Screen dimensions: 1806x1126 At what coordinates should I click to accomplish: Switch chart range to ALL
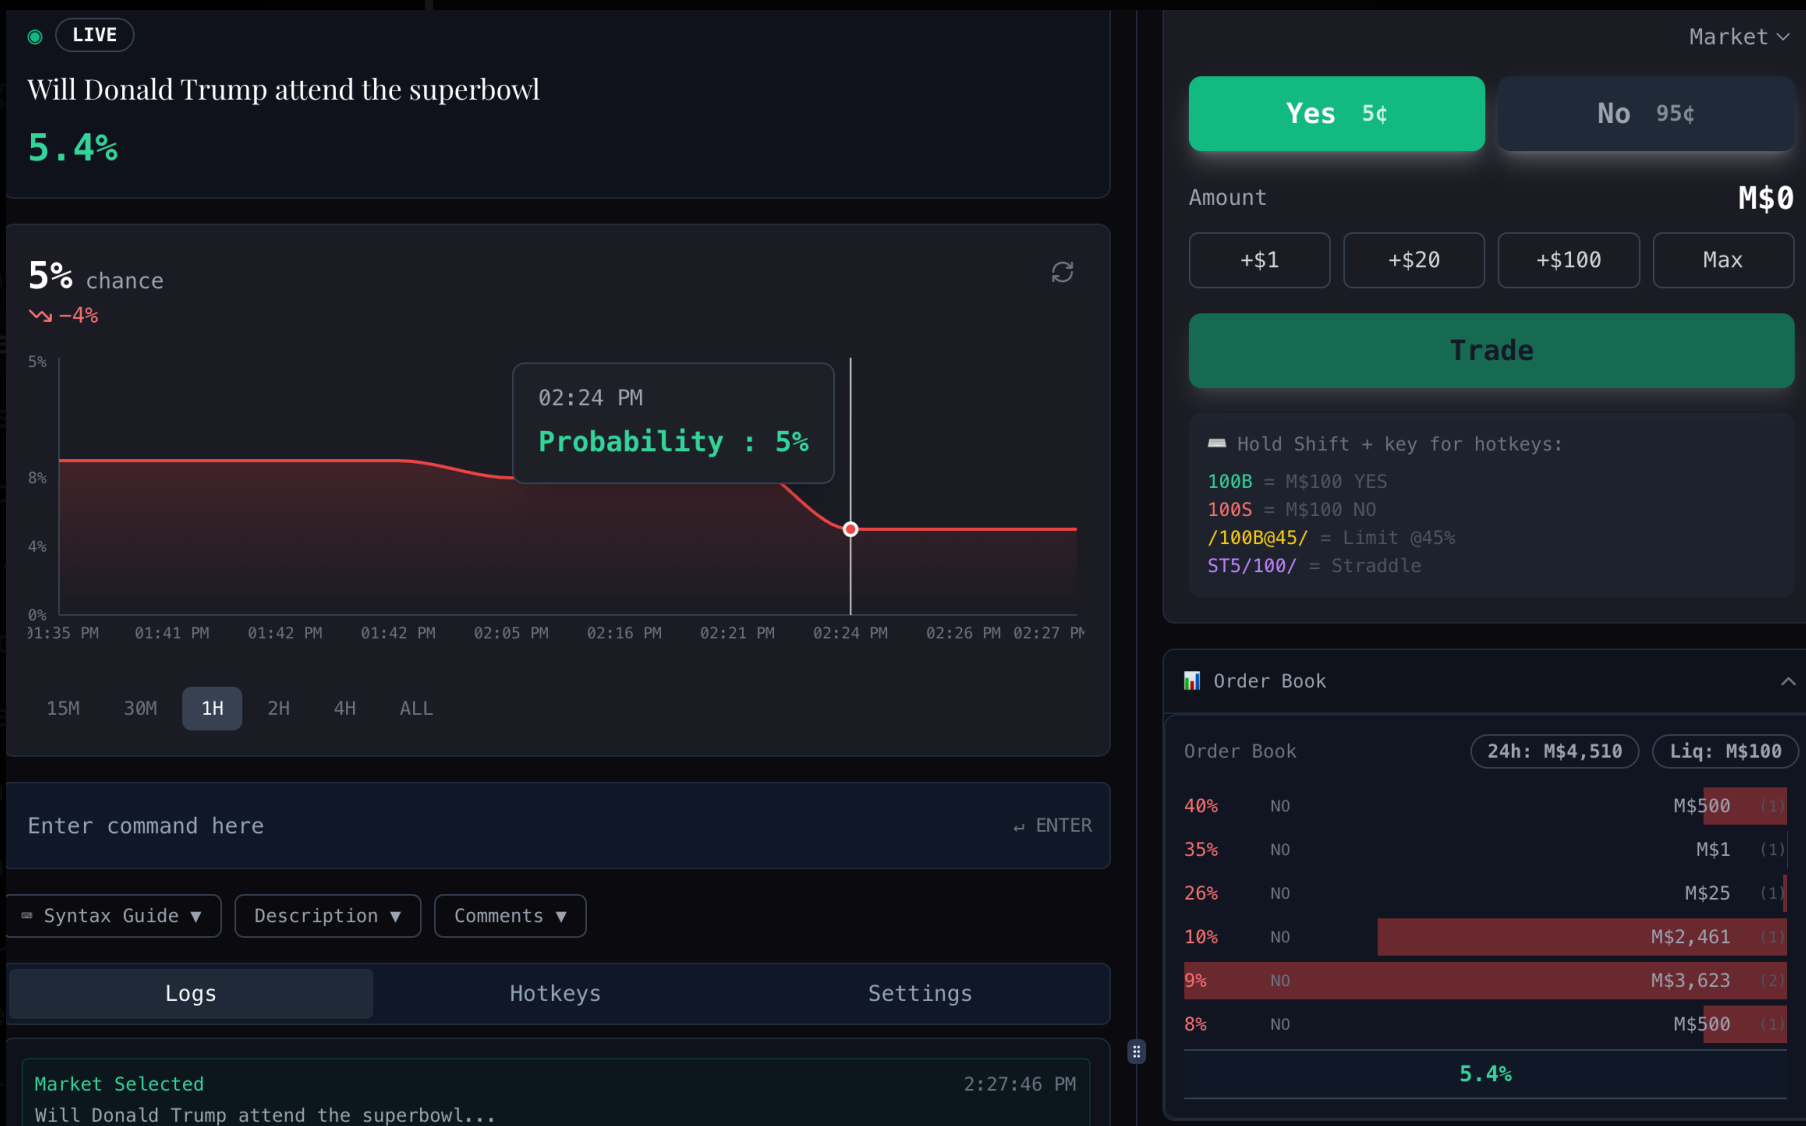[416, 708]
